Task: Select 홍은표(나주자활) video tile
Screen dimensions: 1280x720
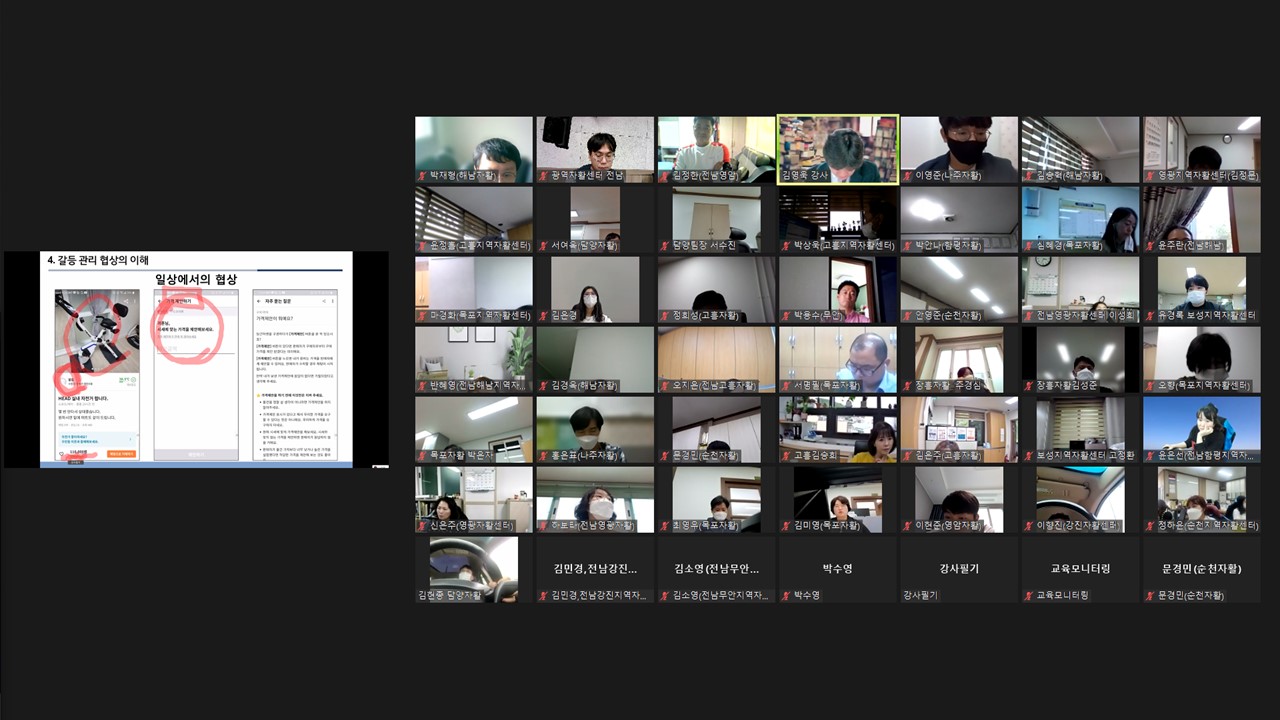Action: pyautogui.click(x=594, y=429)
